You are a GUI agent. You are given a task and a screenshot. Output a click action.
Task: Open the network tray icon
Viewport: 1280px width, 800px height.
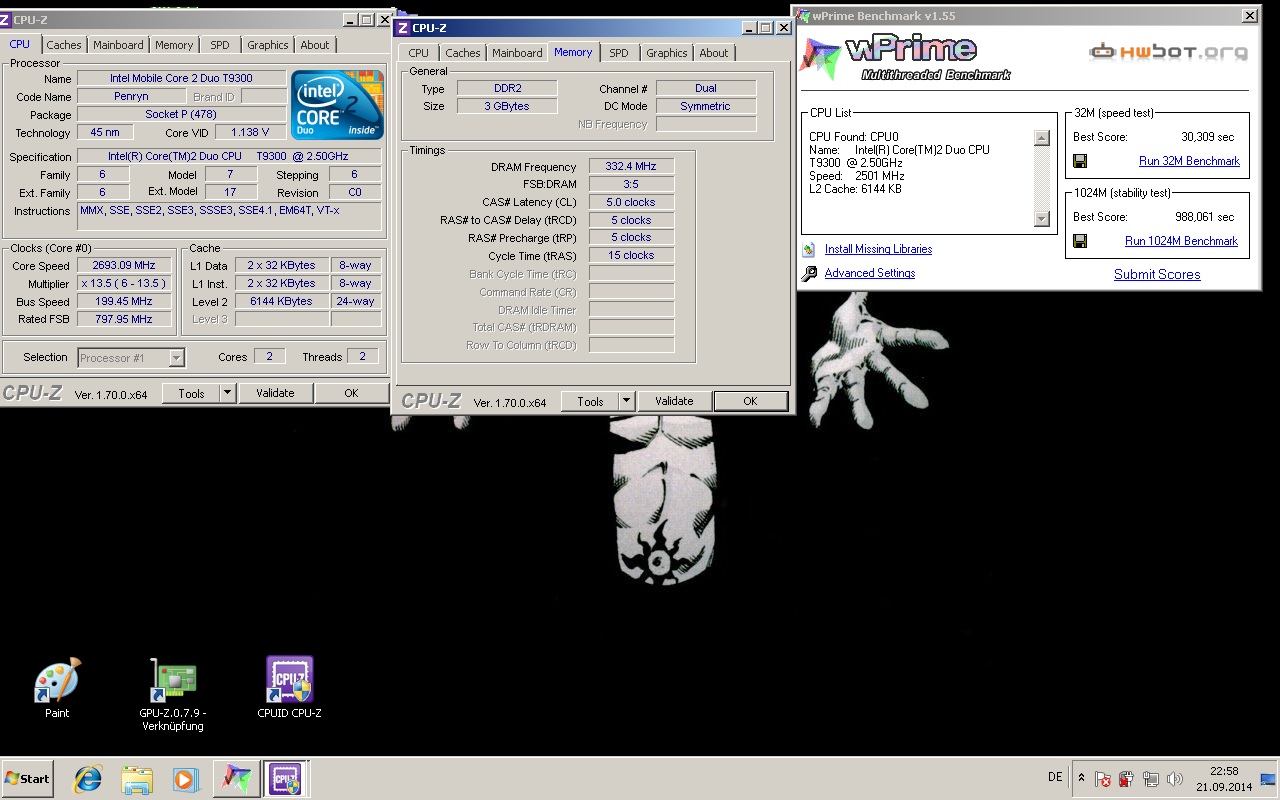pos(1151,779)
